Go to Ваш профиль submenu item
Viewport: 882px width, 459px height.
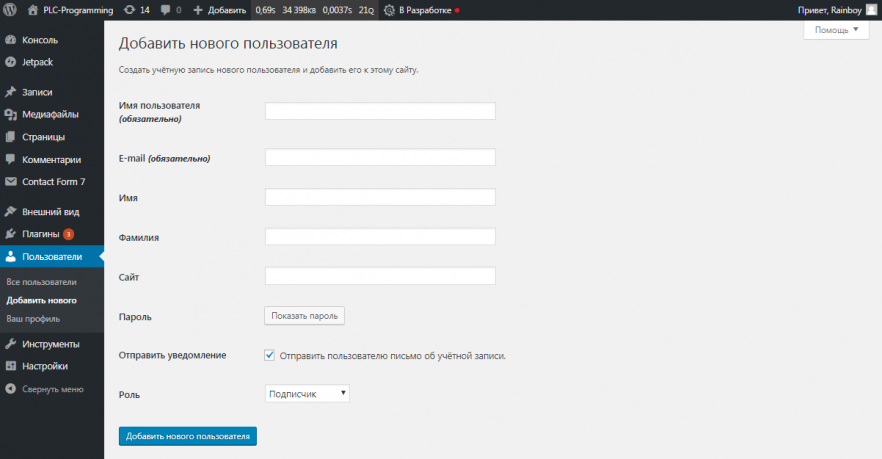coord(33,319)
